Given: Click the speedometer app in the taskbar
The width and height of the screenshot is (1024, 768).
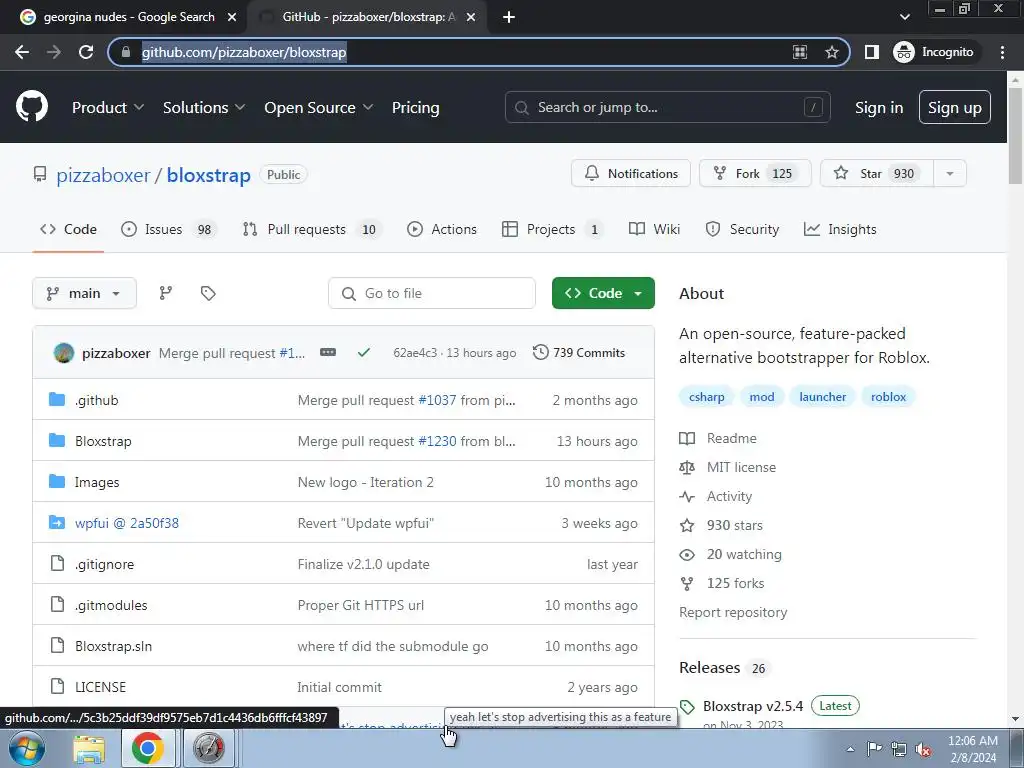Looking at the screenshot, I should pyautogui.click(x=208, y=748).
